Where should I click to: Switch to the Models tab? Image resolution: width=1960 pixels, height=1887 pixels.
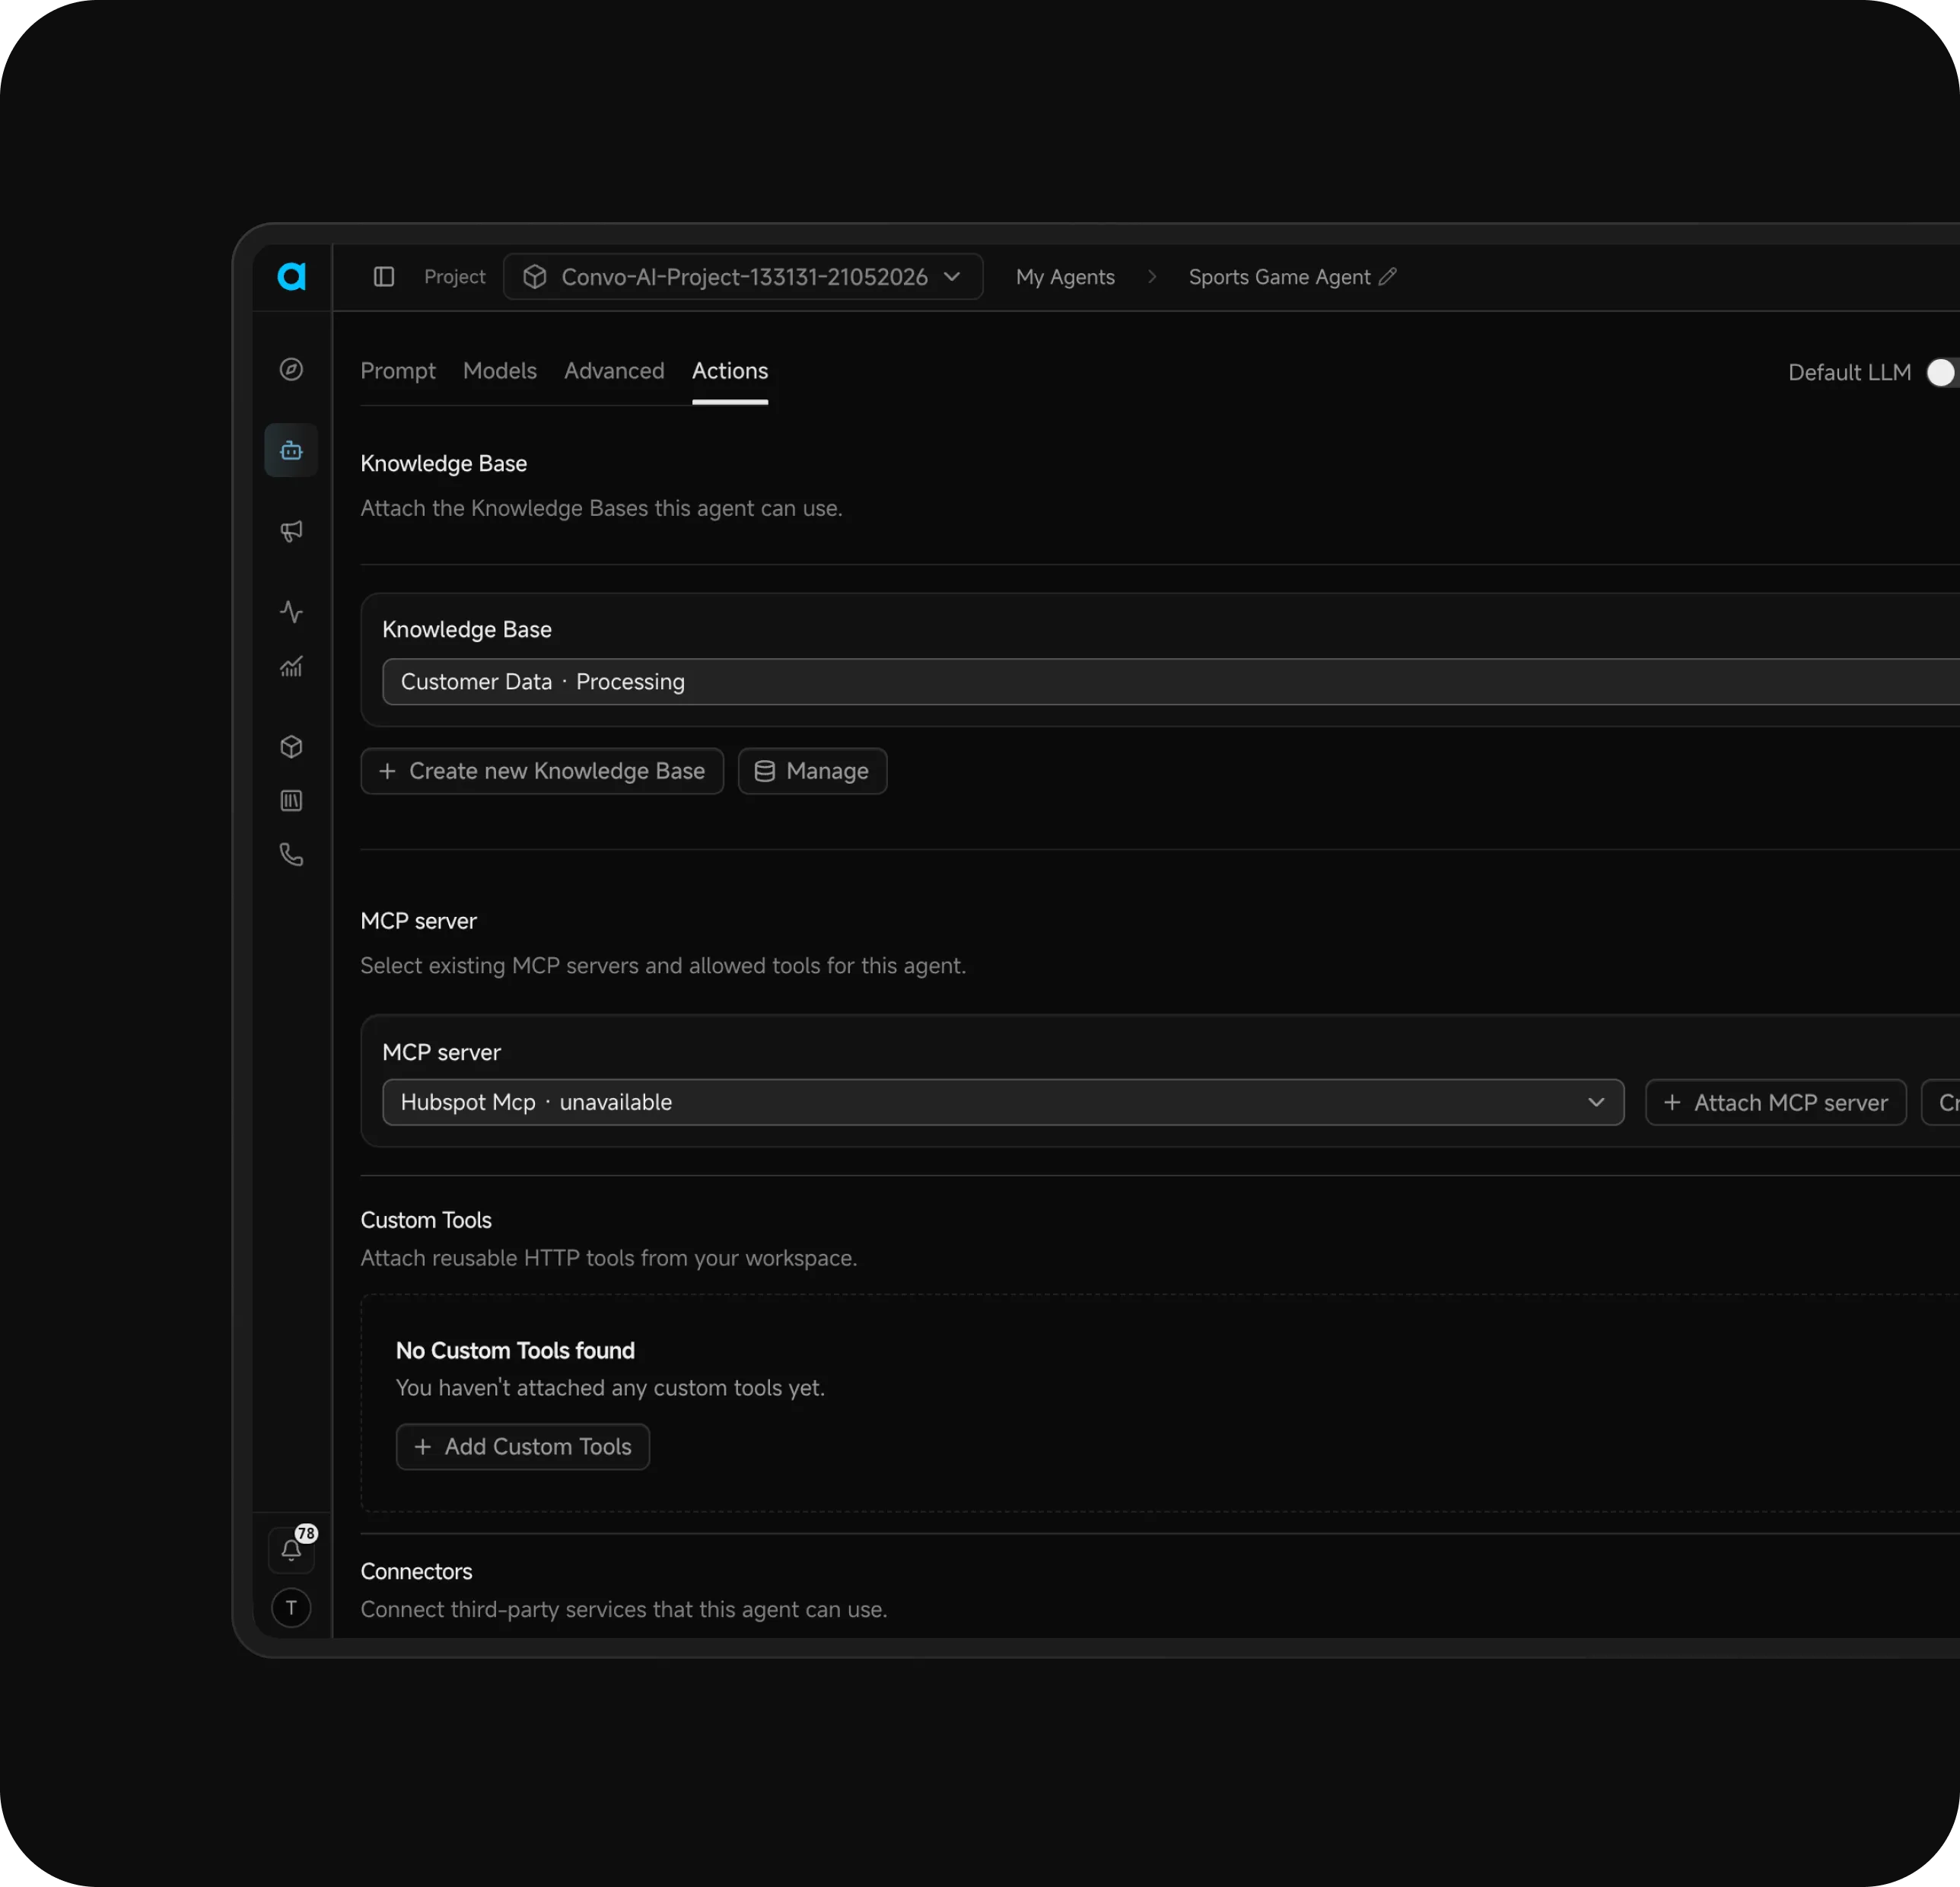500,371
